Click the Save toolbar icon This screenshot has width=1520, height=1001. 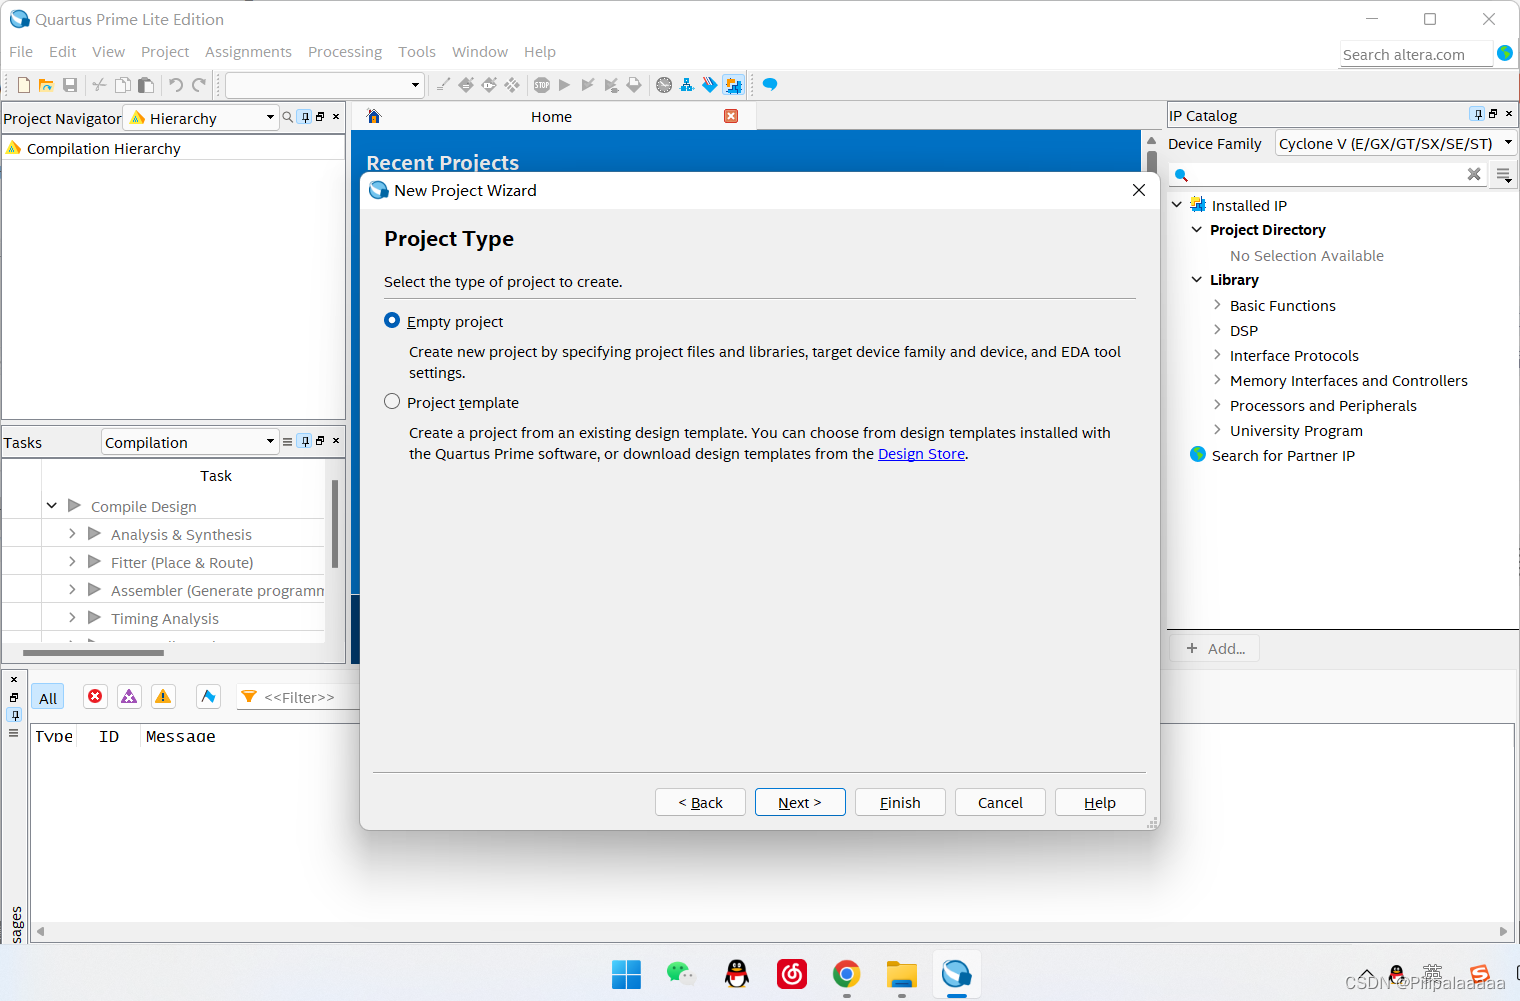point(70,85)
